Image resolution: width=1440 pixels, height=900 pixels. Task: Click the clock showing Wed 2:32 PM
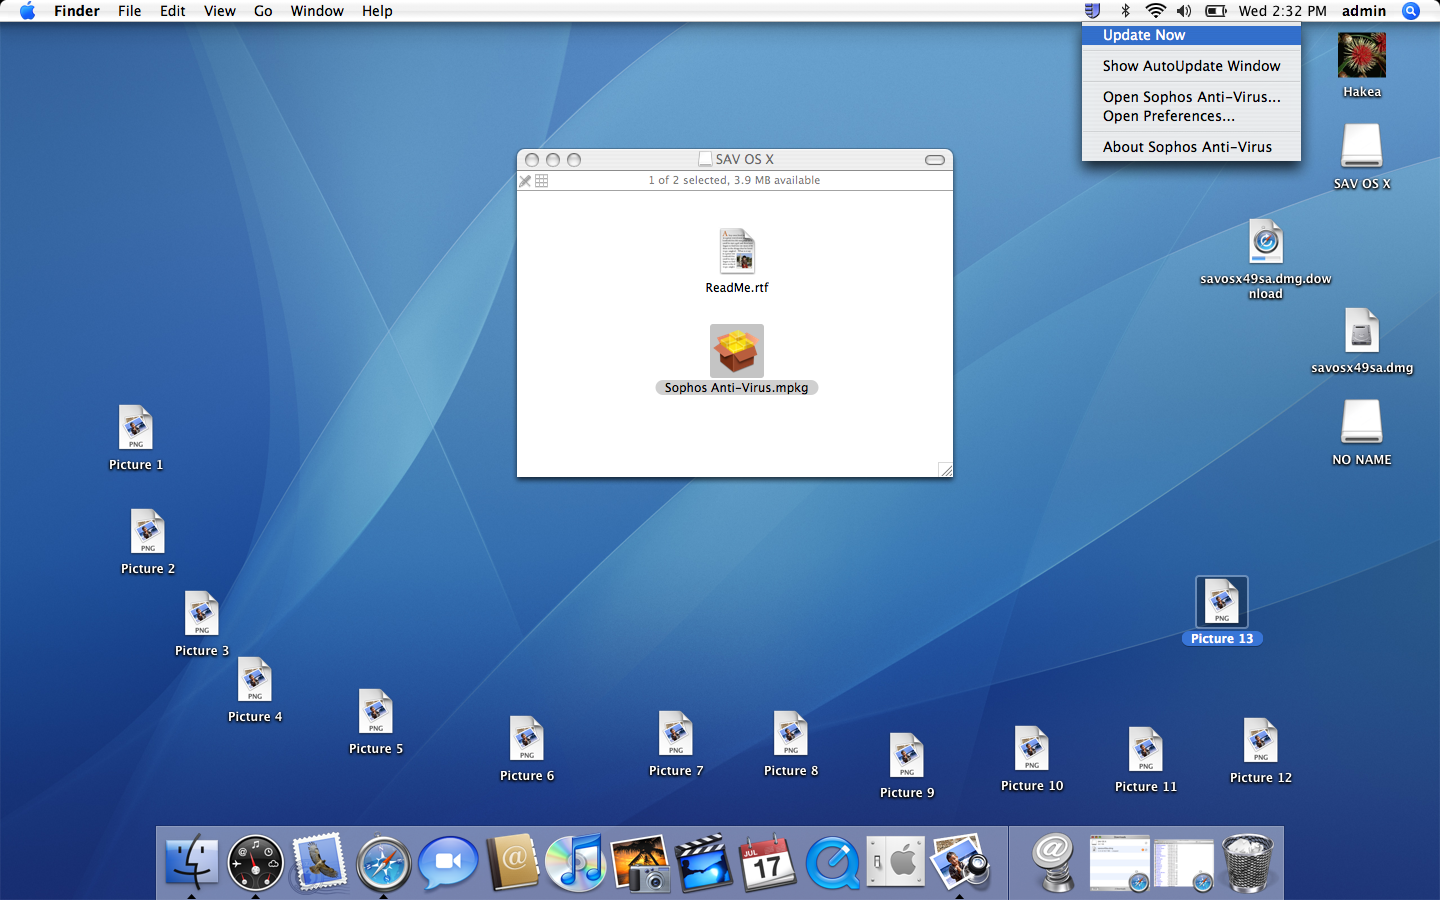1282,11
